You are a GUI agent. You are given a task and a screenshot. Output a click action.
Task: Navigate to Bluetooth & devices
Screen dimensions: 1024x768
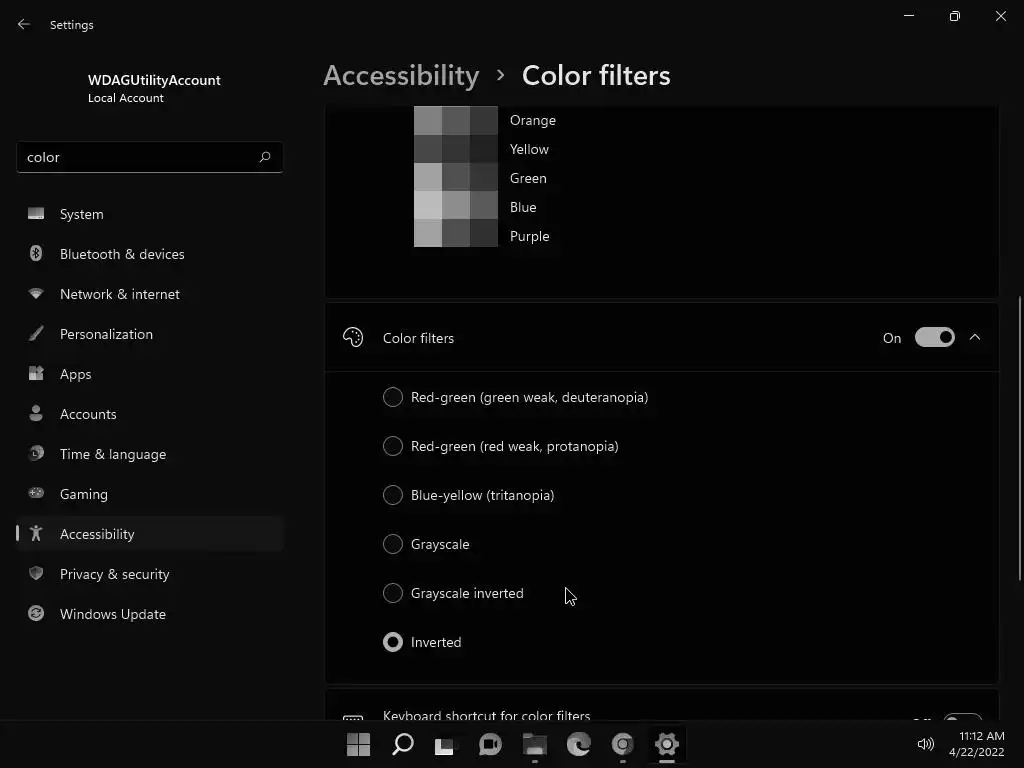[122, 254]
